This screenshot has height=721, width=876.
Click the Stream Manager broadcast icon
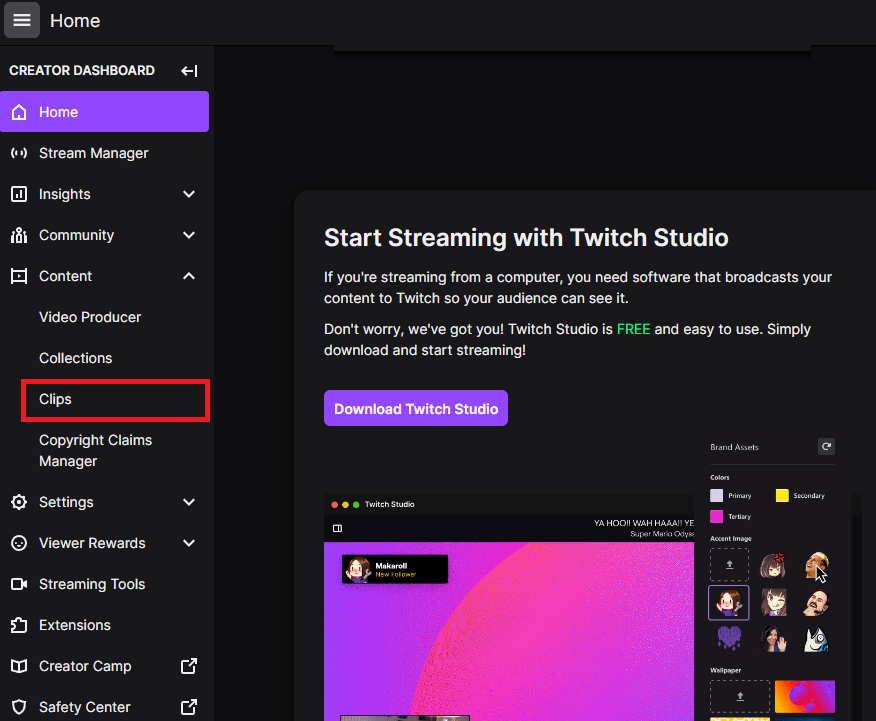19,153
